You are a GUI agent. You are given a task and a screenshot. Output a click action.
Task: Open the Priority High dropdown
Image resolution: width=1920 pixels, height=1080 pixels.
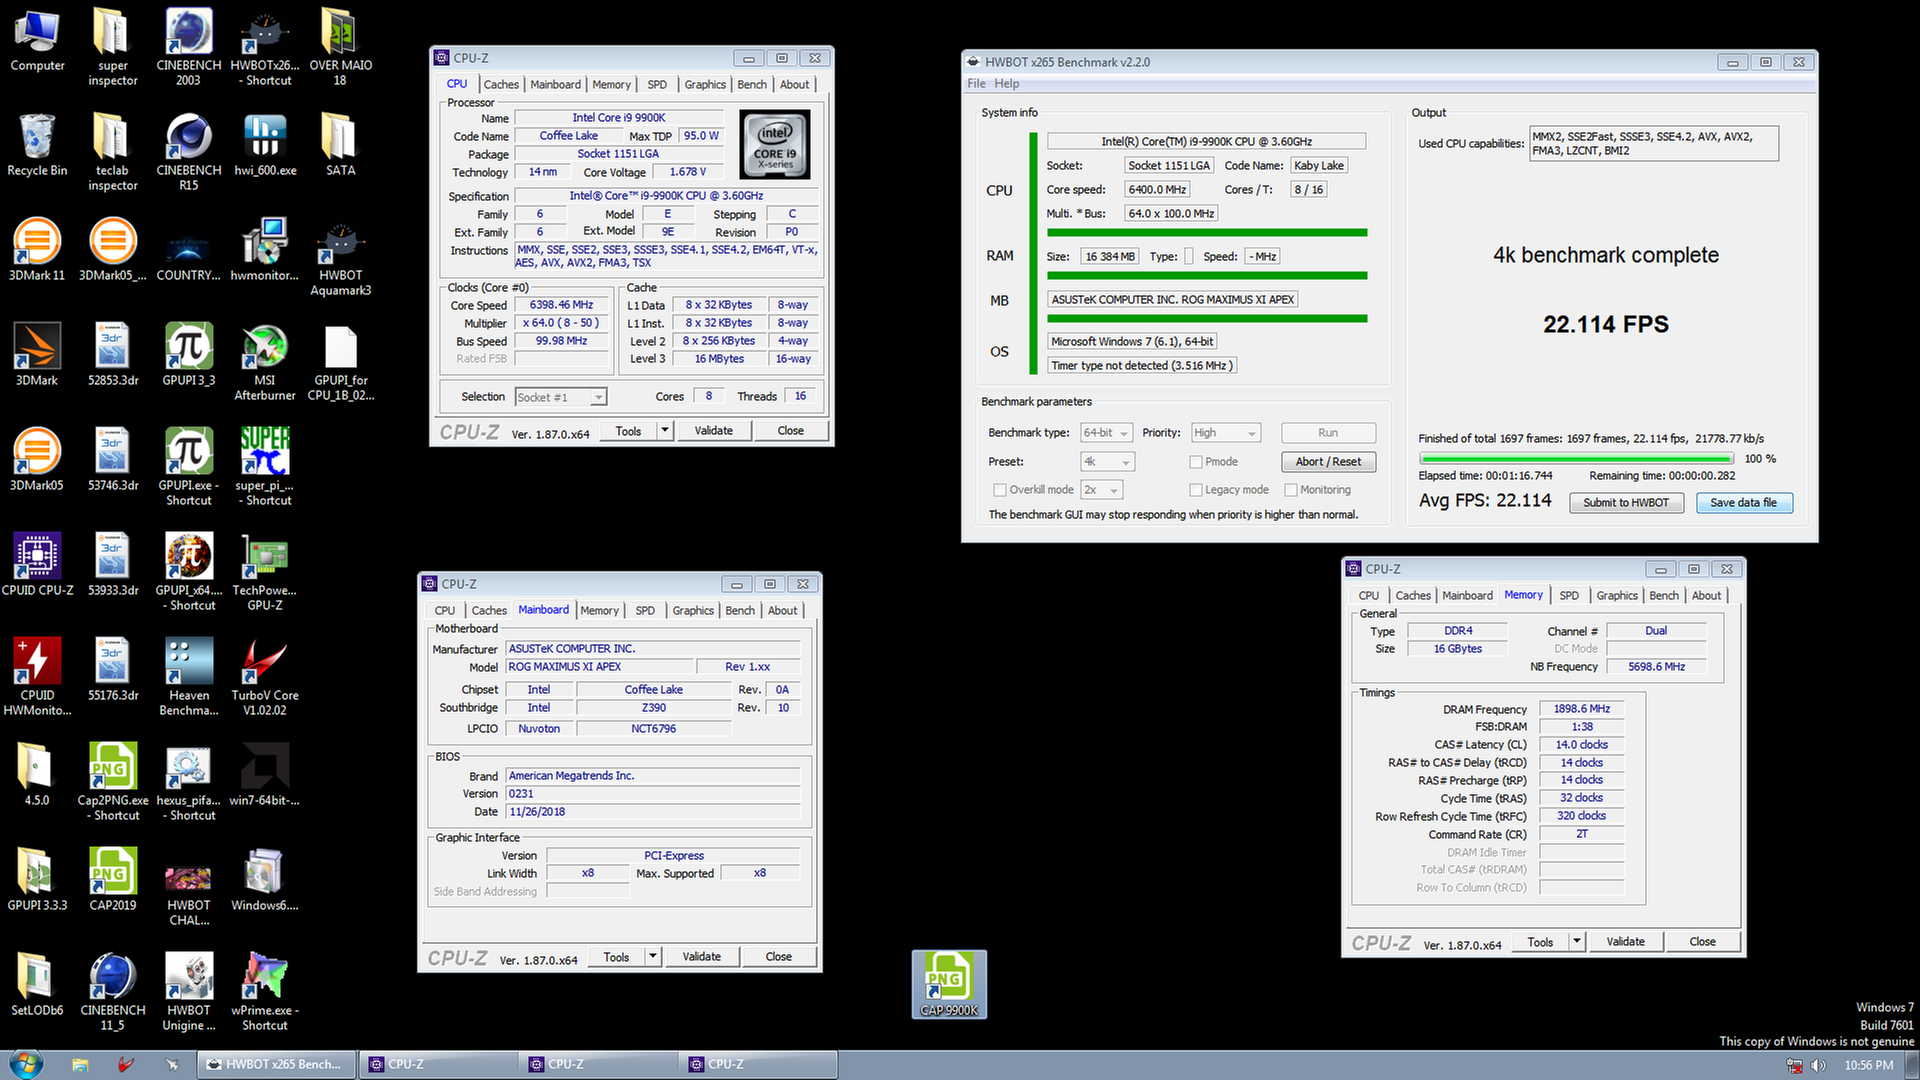(x=1225, y=433)
